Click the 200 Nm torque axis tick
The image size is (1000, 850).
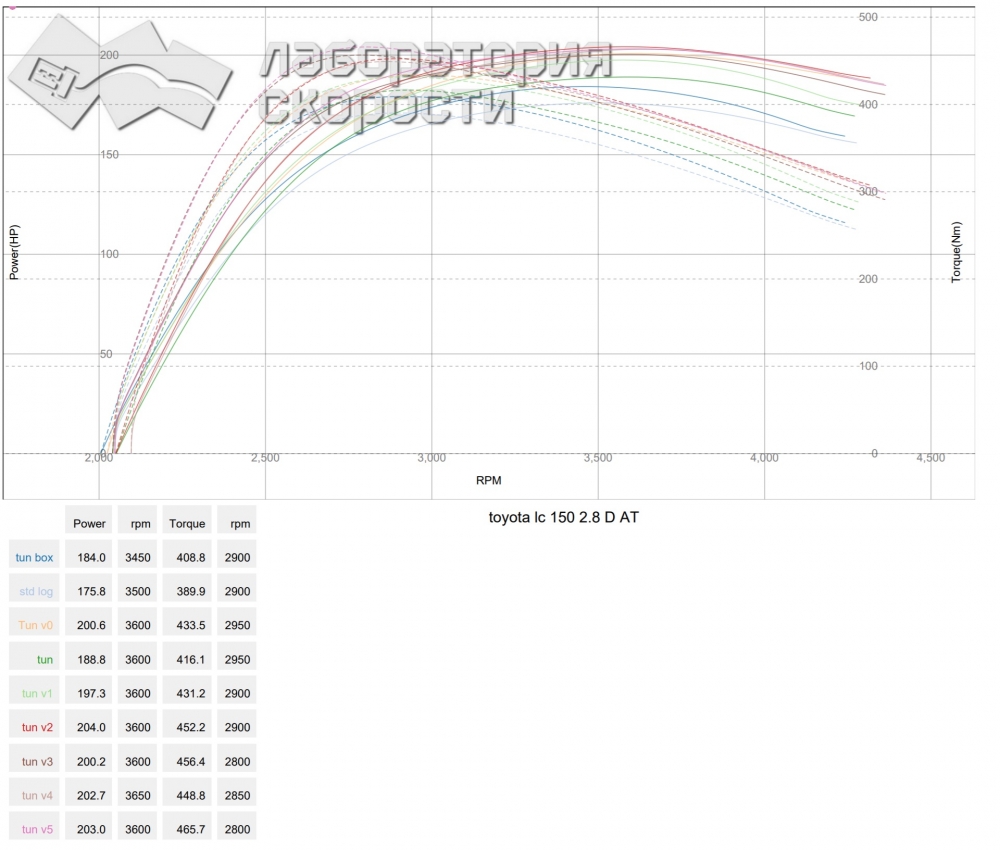coord(868,279)
